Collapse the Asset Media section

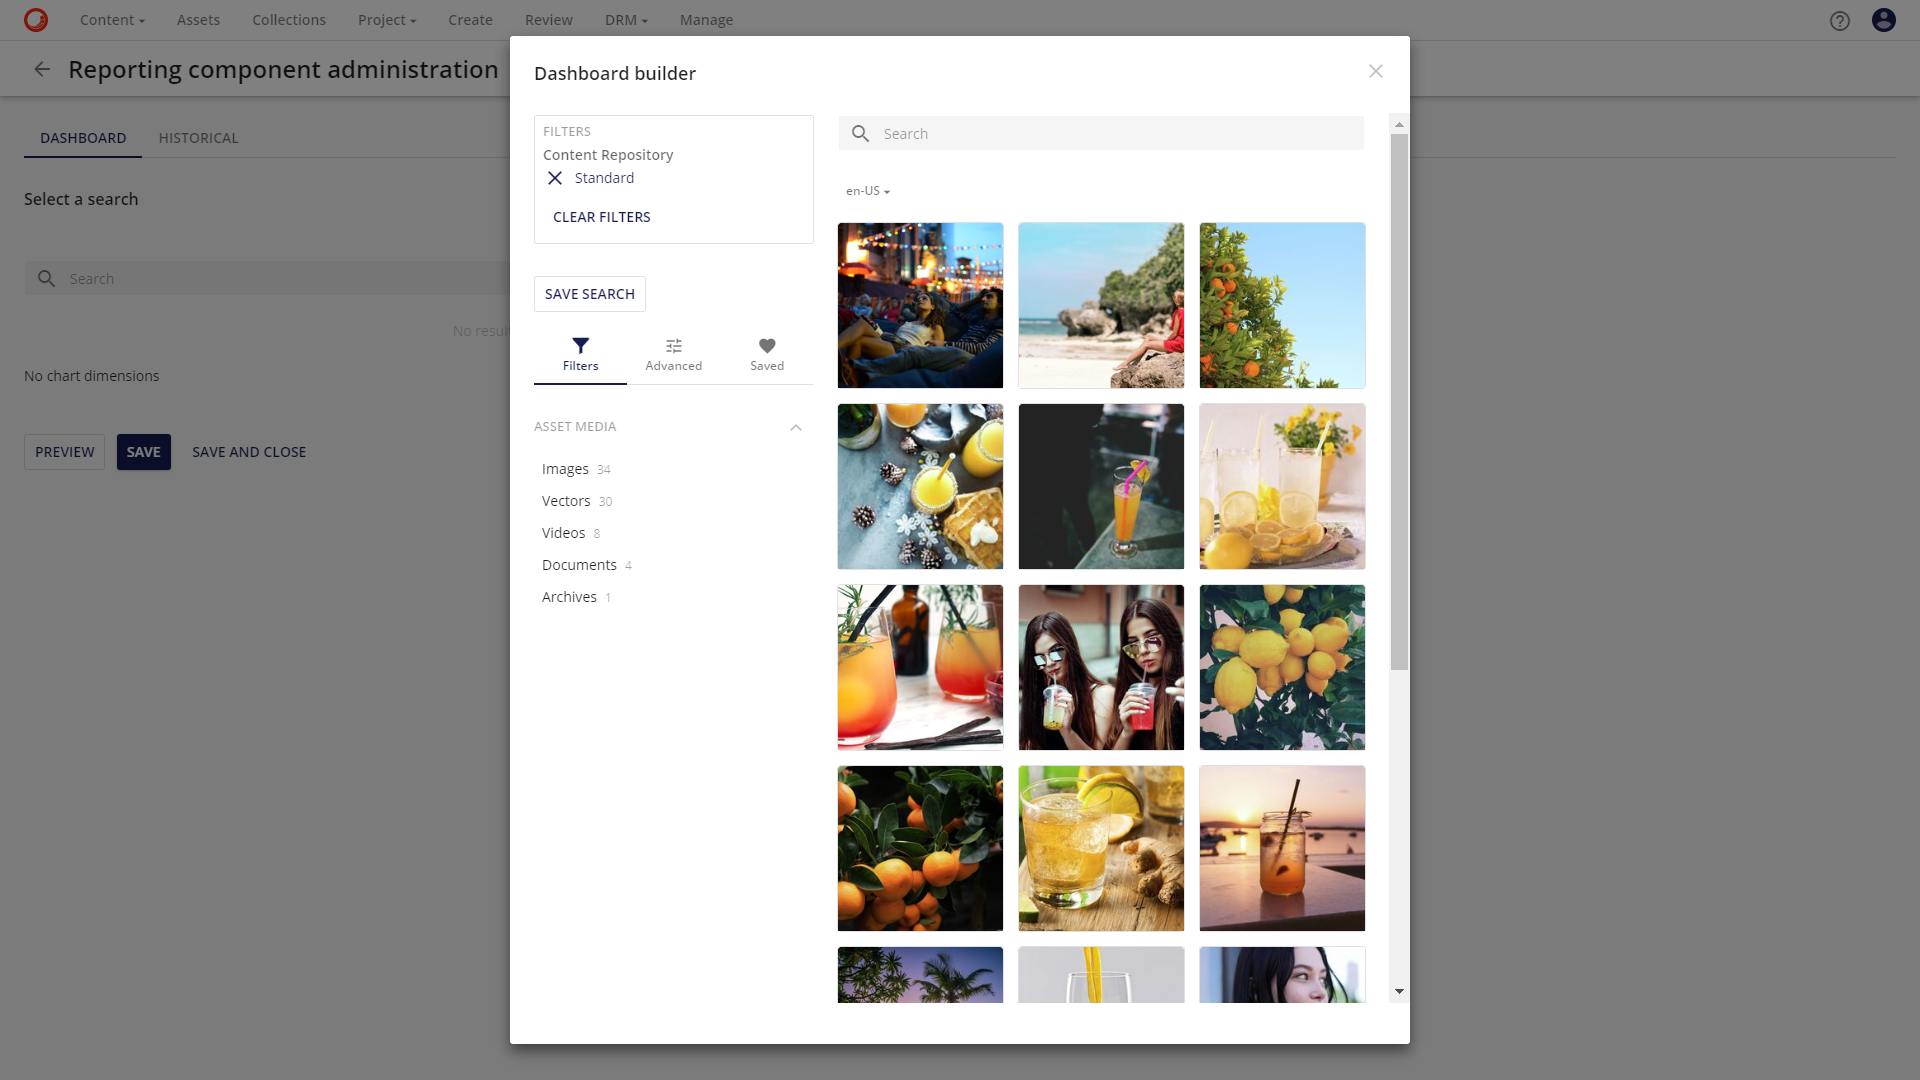[795, 427]
